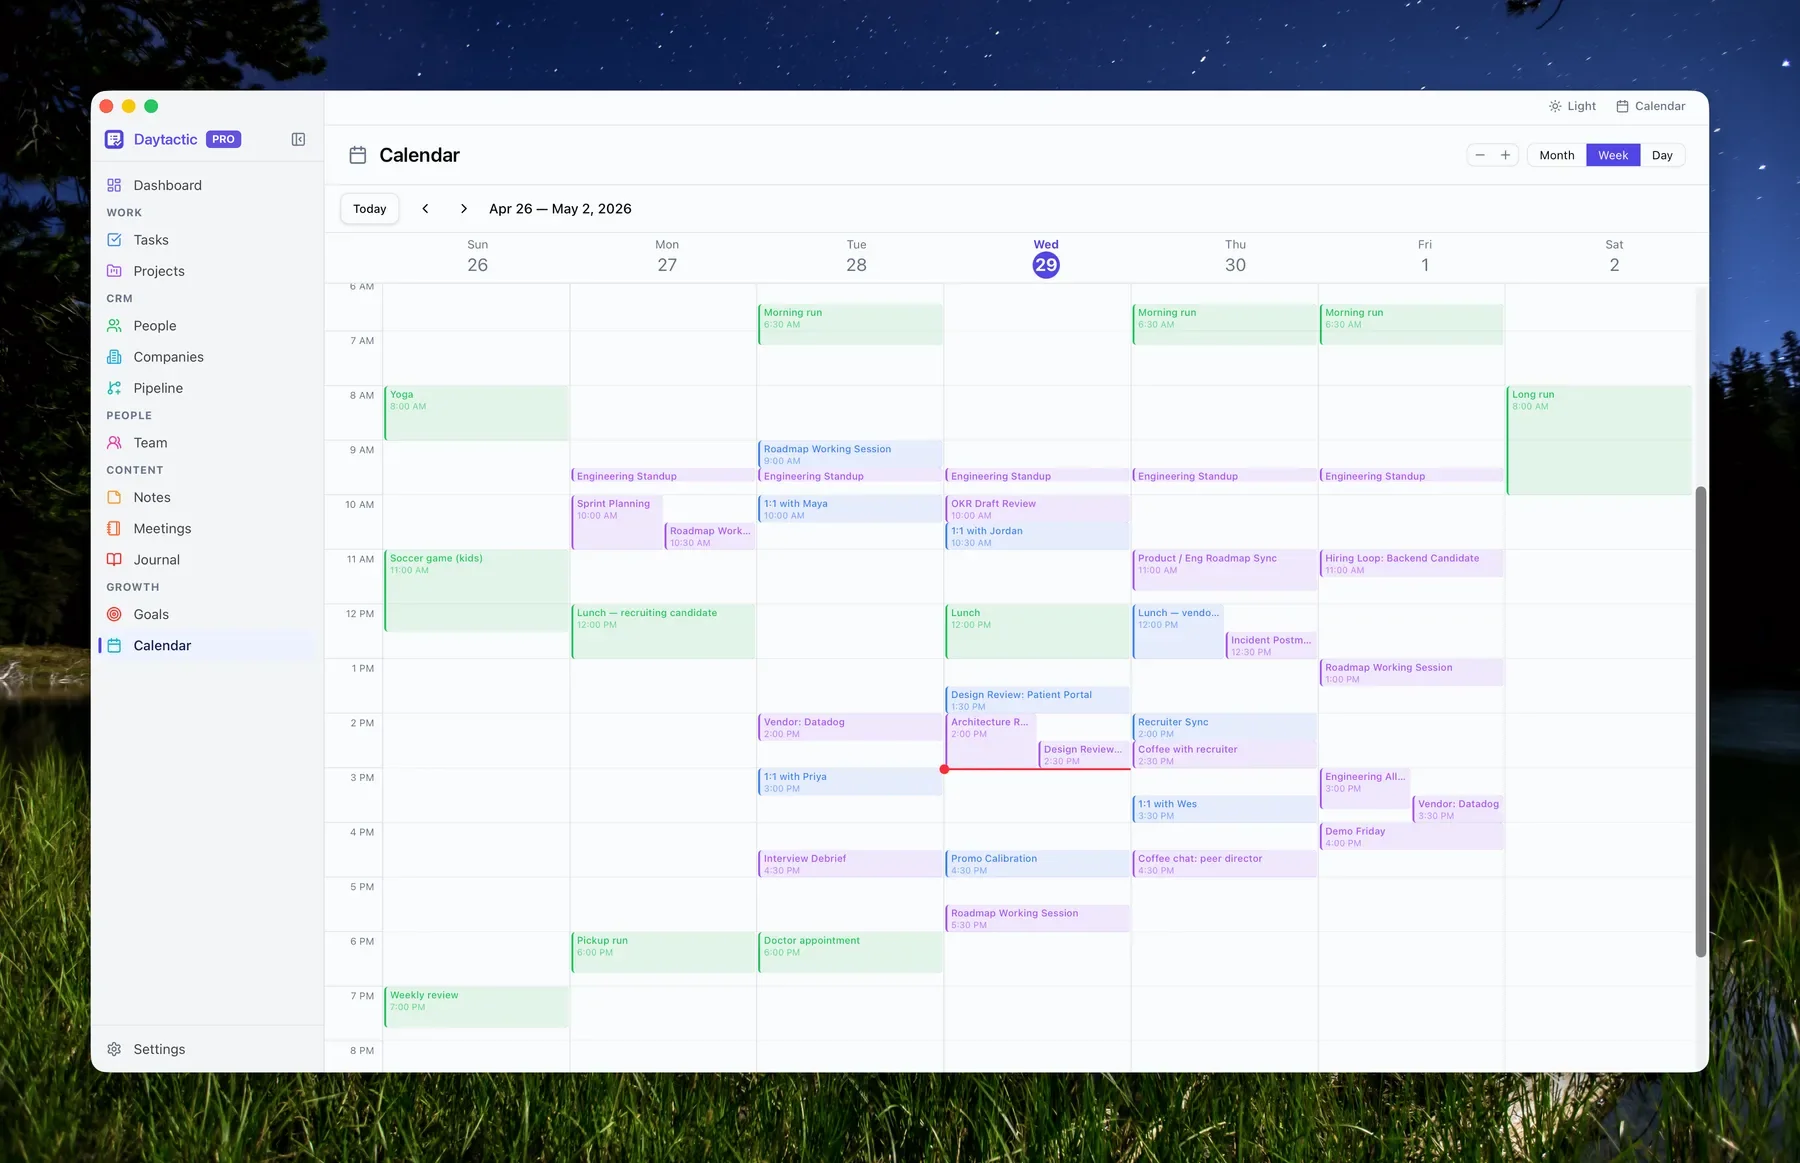Go to next week chevron

(x=464, y=209)
